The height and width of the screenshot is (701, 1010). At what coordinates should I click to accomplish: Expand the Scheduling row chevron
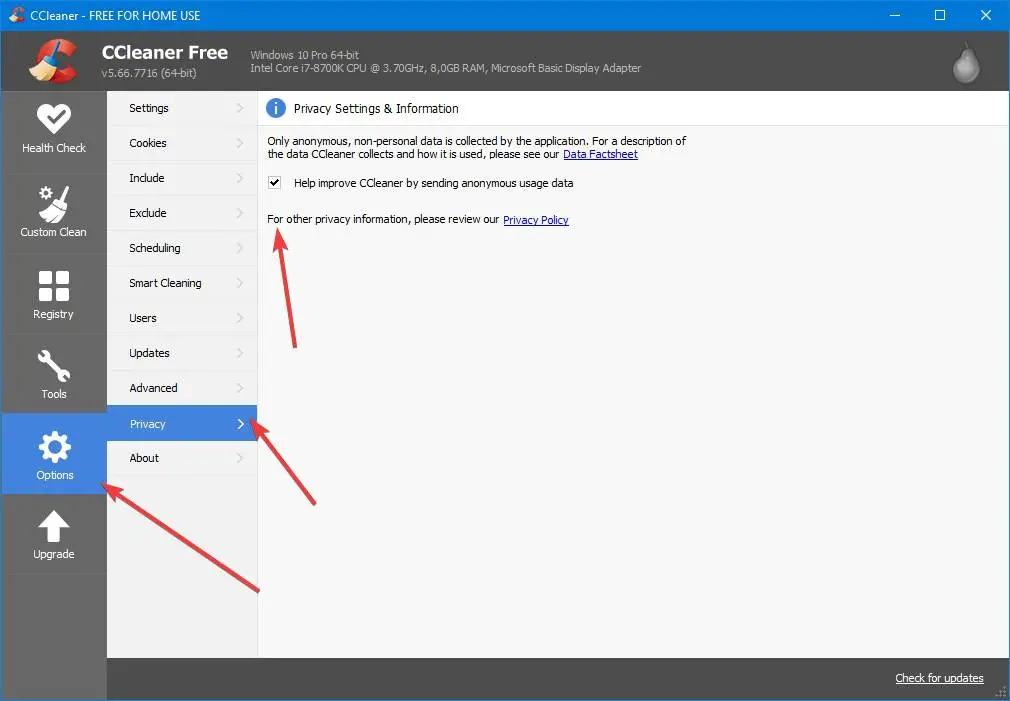[x=240, y=248]
